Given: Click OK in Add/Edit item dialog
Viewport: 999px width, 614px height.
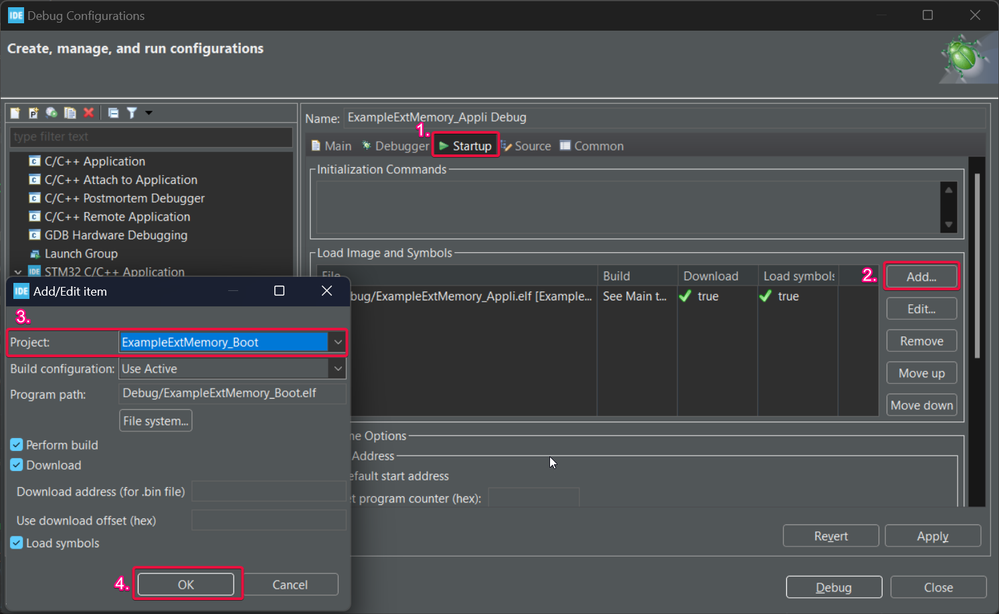Looking at the screenshot, I should [186, 584].
